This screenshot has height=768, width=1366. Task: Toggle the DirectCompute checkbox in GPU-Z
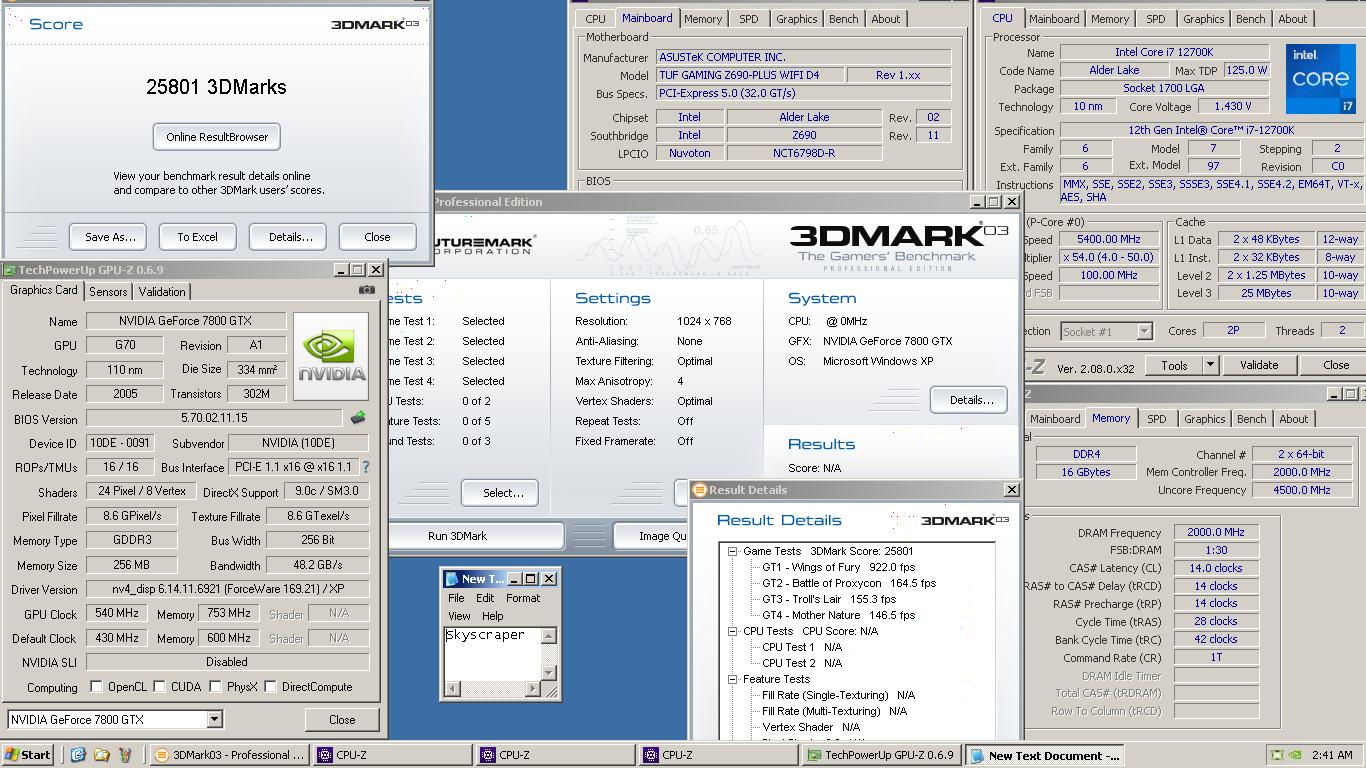tap(270, 687)
